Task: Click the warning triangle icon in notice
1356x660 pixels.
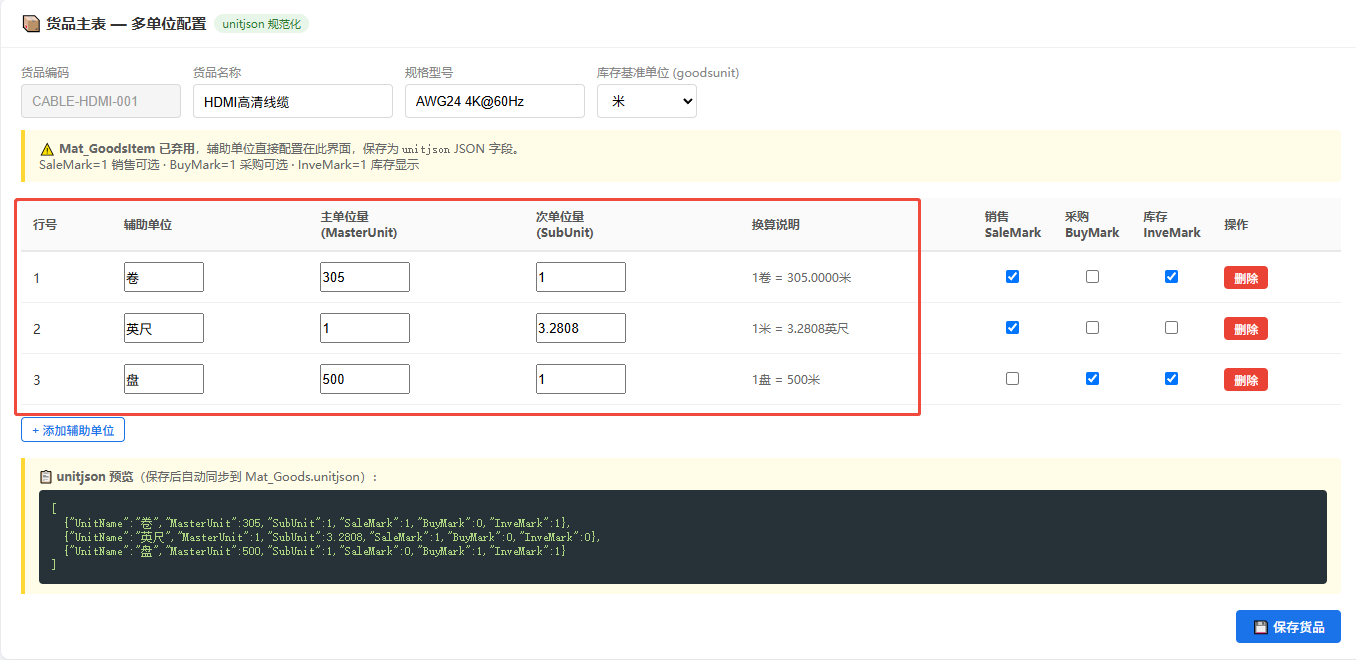Action: (x=47, y=149)
